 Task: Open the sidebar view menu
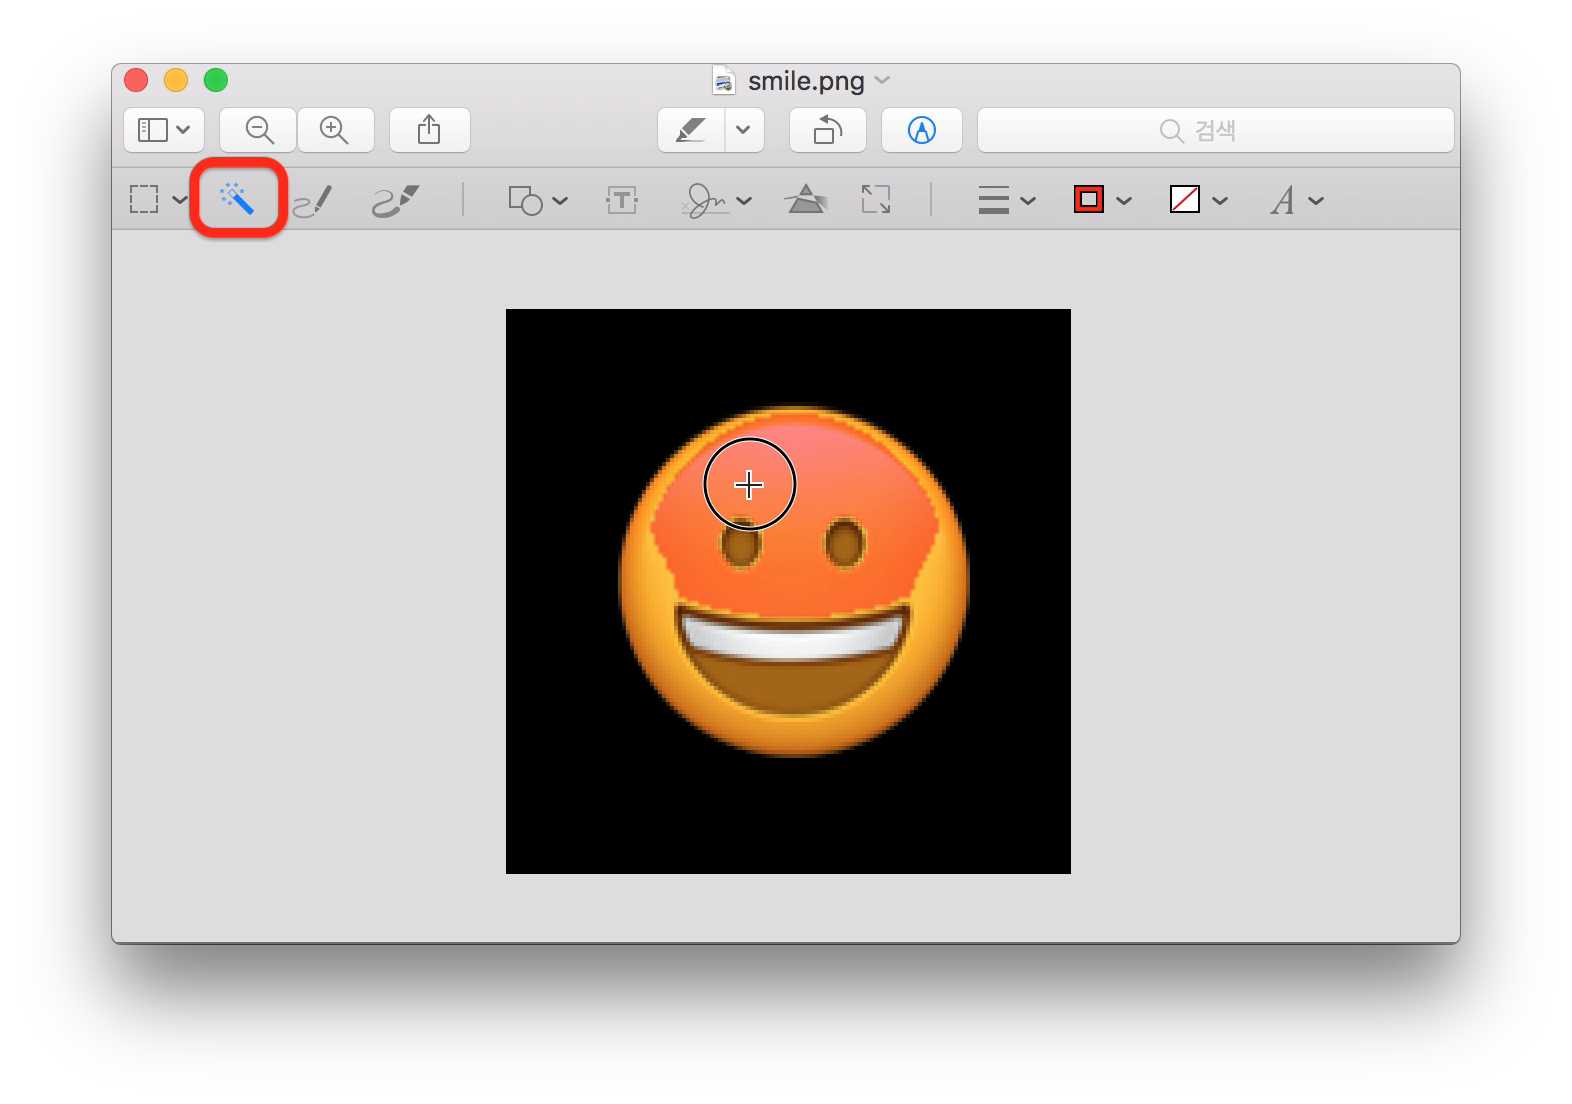164,130
